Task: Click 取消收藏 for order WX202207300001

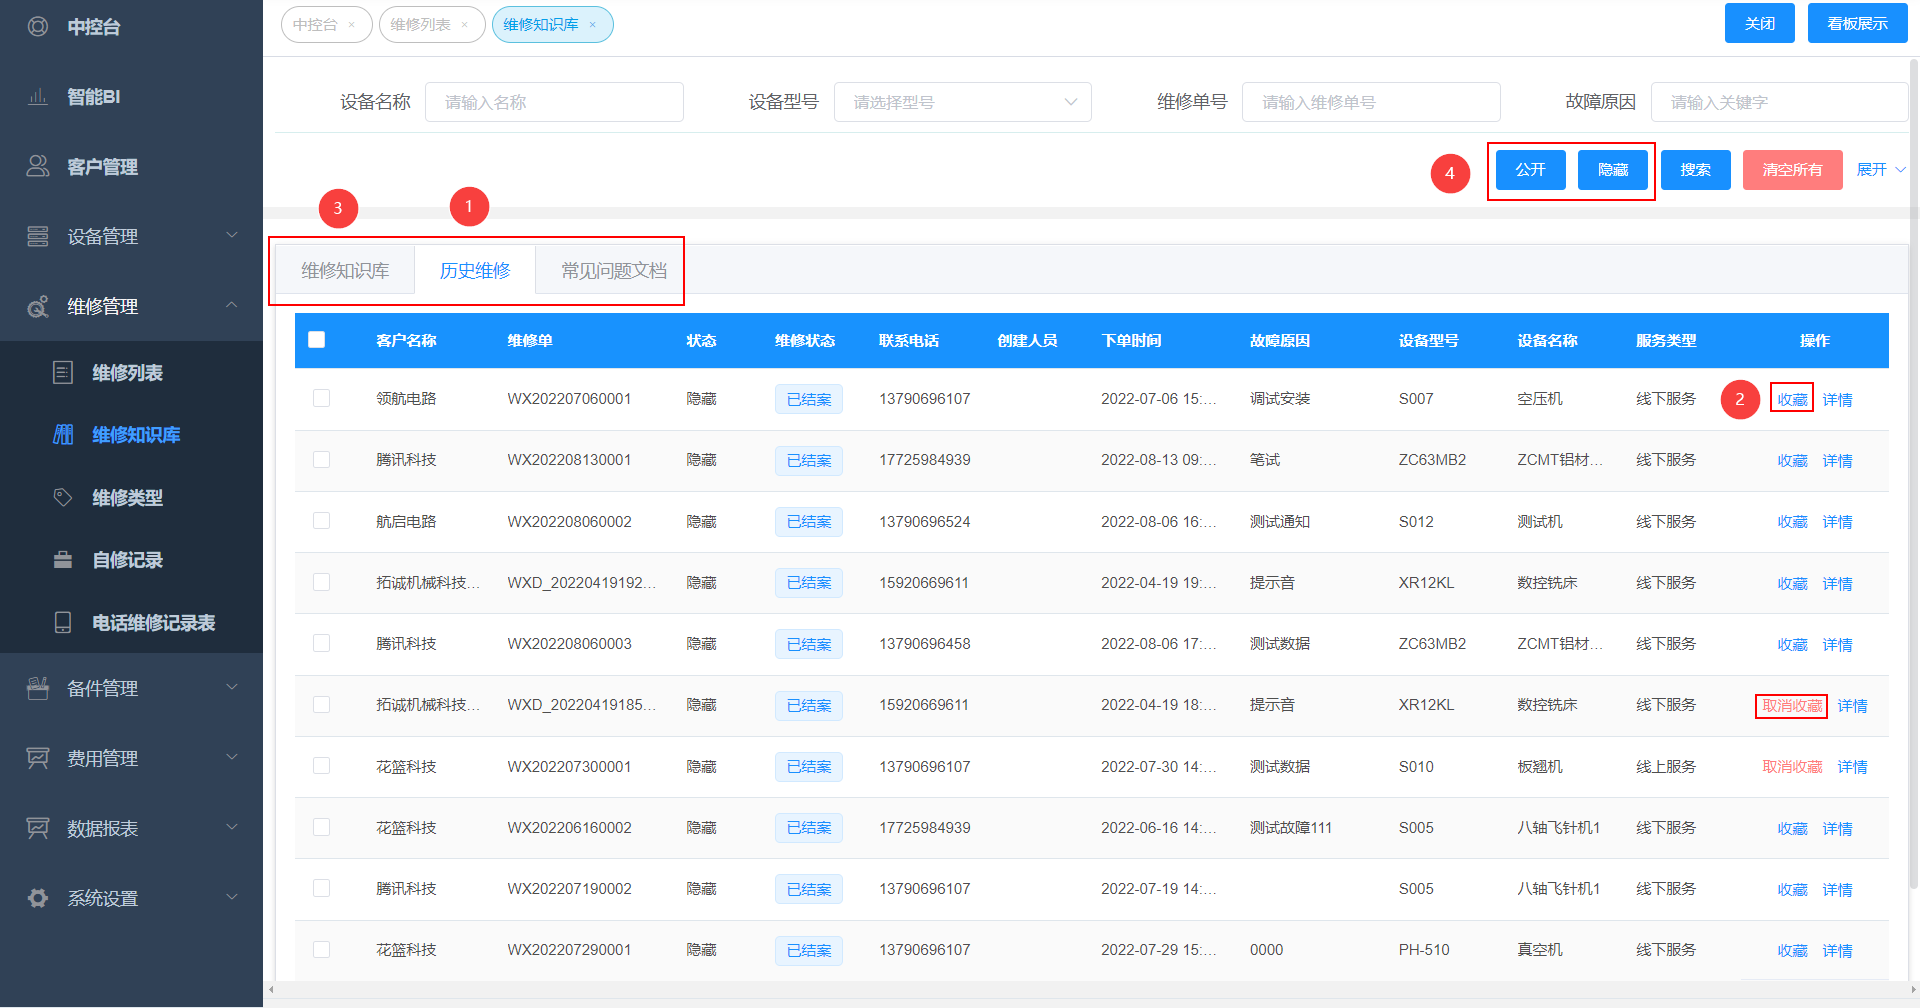Action: pyautogui.click(x=1791, y=767)
